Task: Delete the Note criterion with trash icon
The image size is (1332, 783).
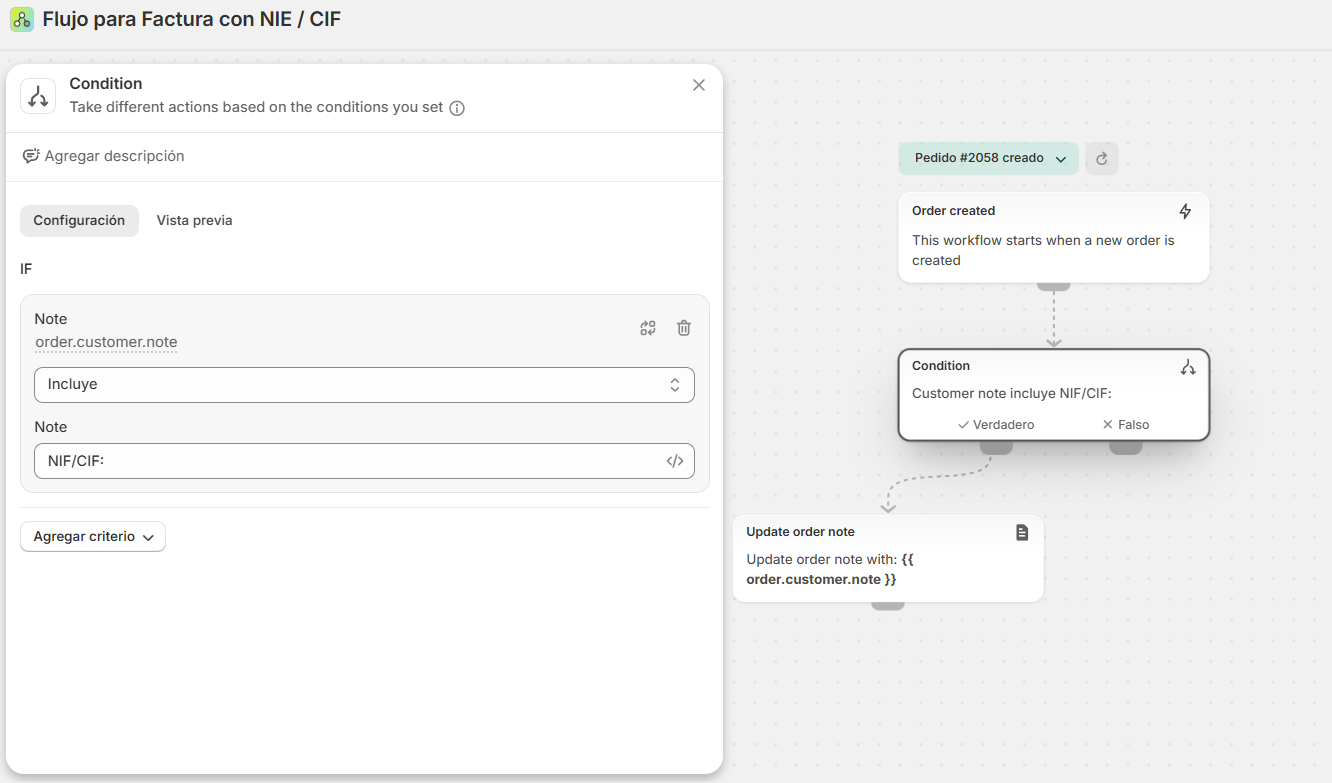Action: (x=684, y=328)
